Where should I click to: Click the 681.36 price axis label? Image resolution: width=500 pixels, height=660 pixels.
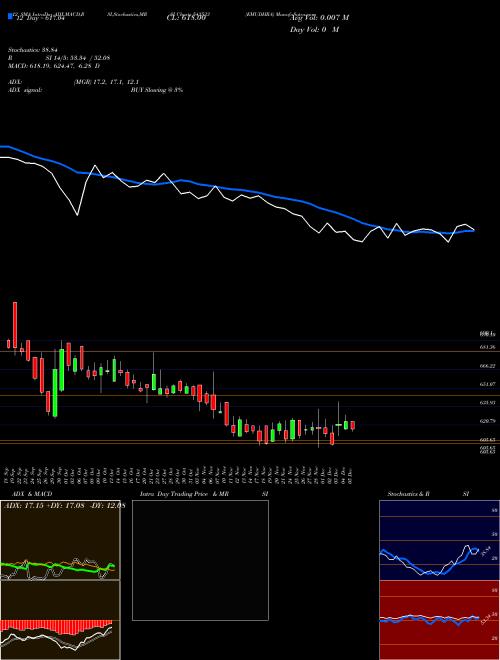coord(487,347)
